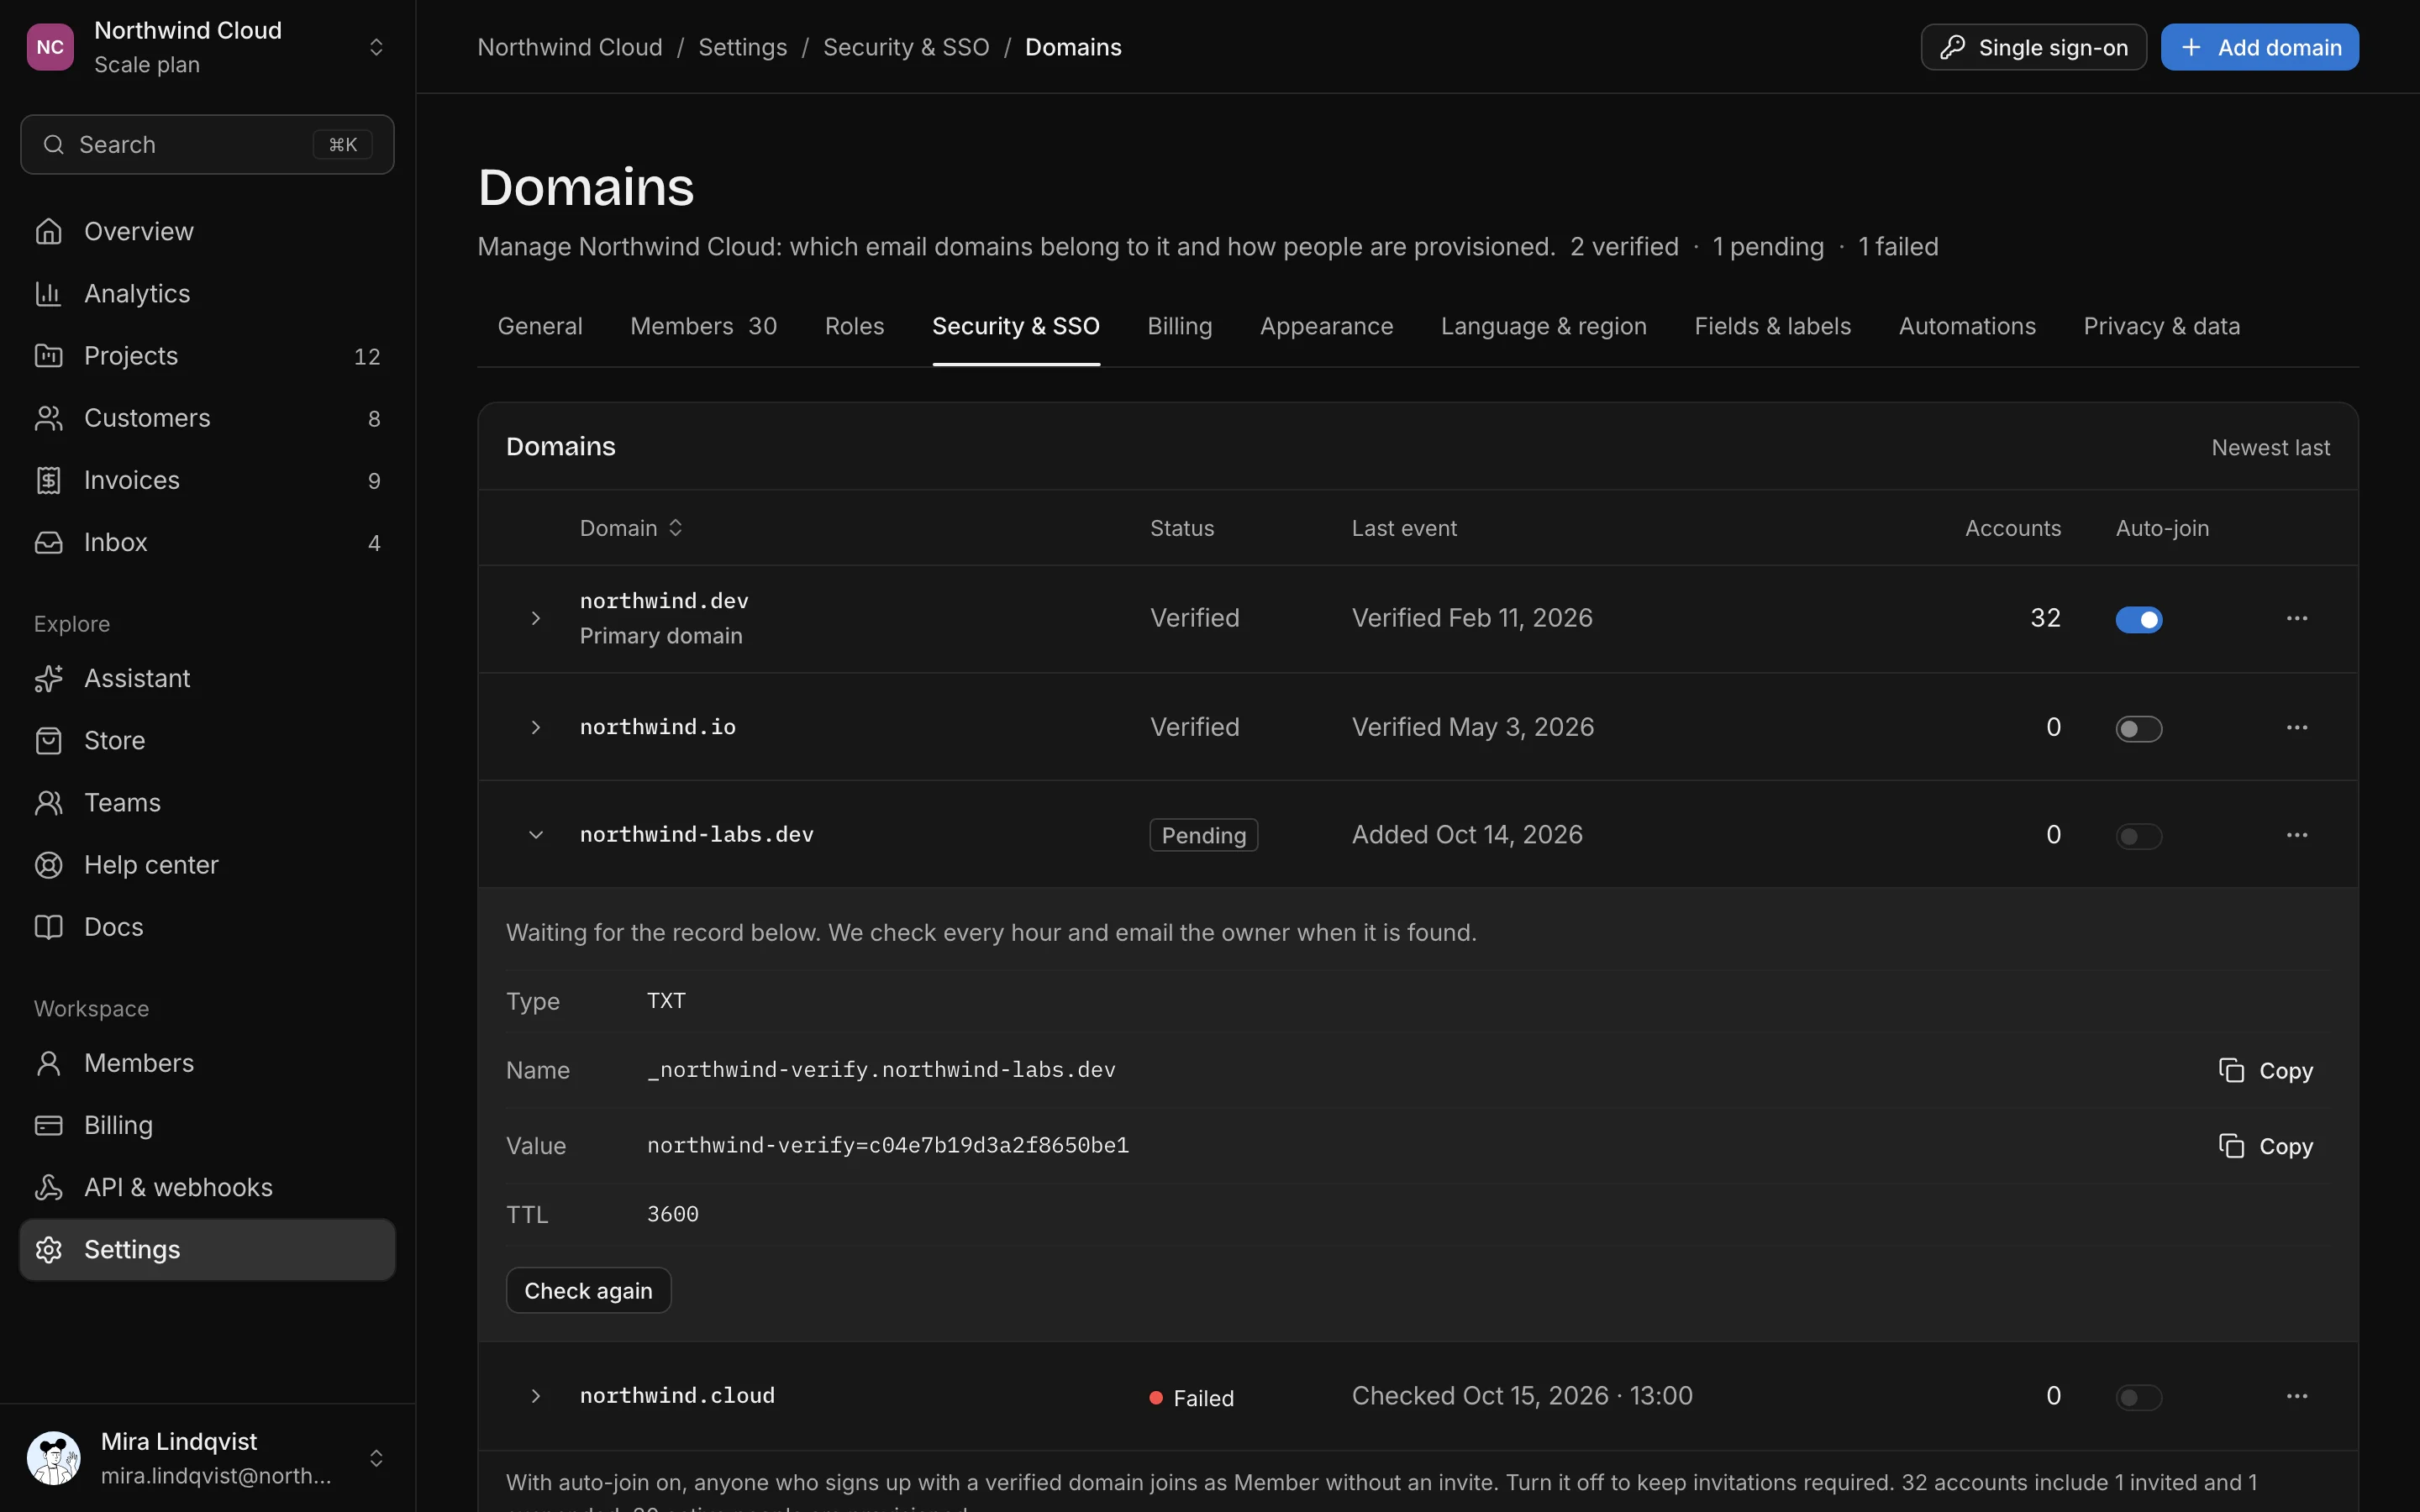Open the Projects folder icon
The height and width of the screenshot is (1512, 2420).
[x=48, y=355]
